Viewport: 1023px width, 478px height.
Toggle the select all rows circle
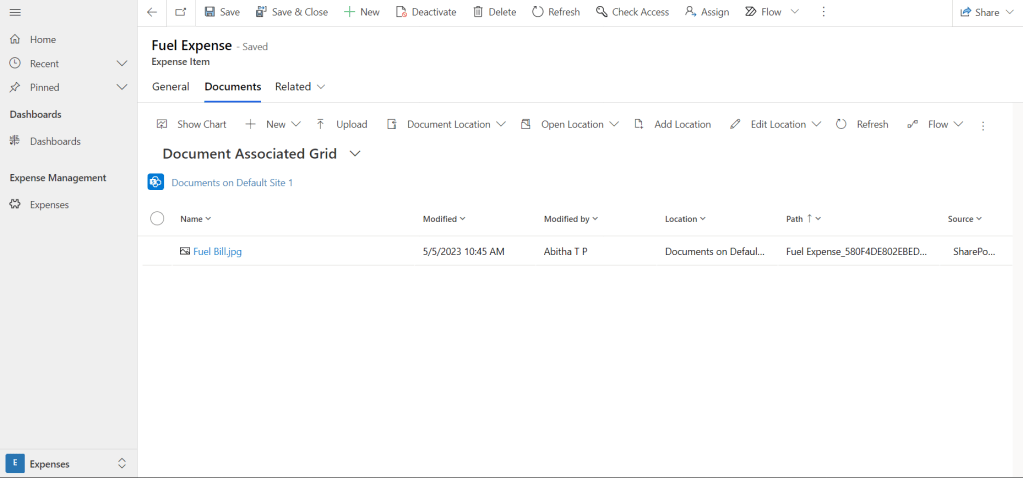tap(157, 218)
